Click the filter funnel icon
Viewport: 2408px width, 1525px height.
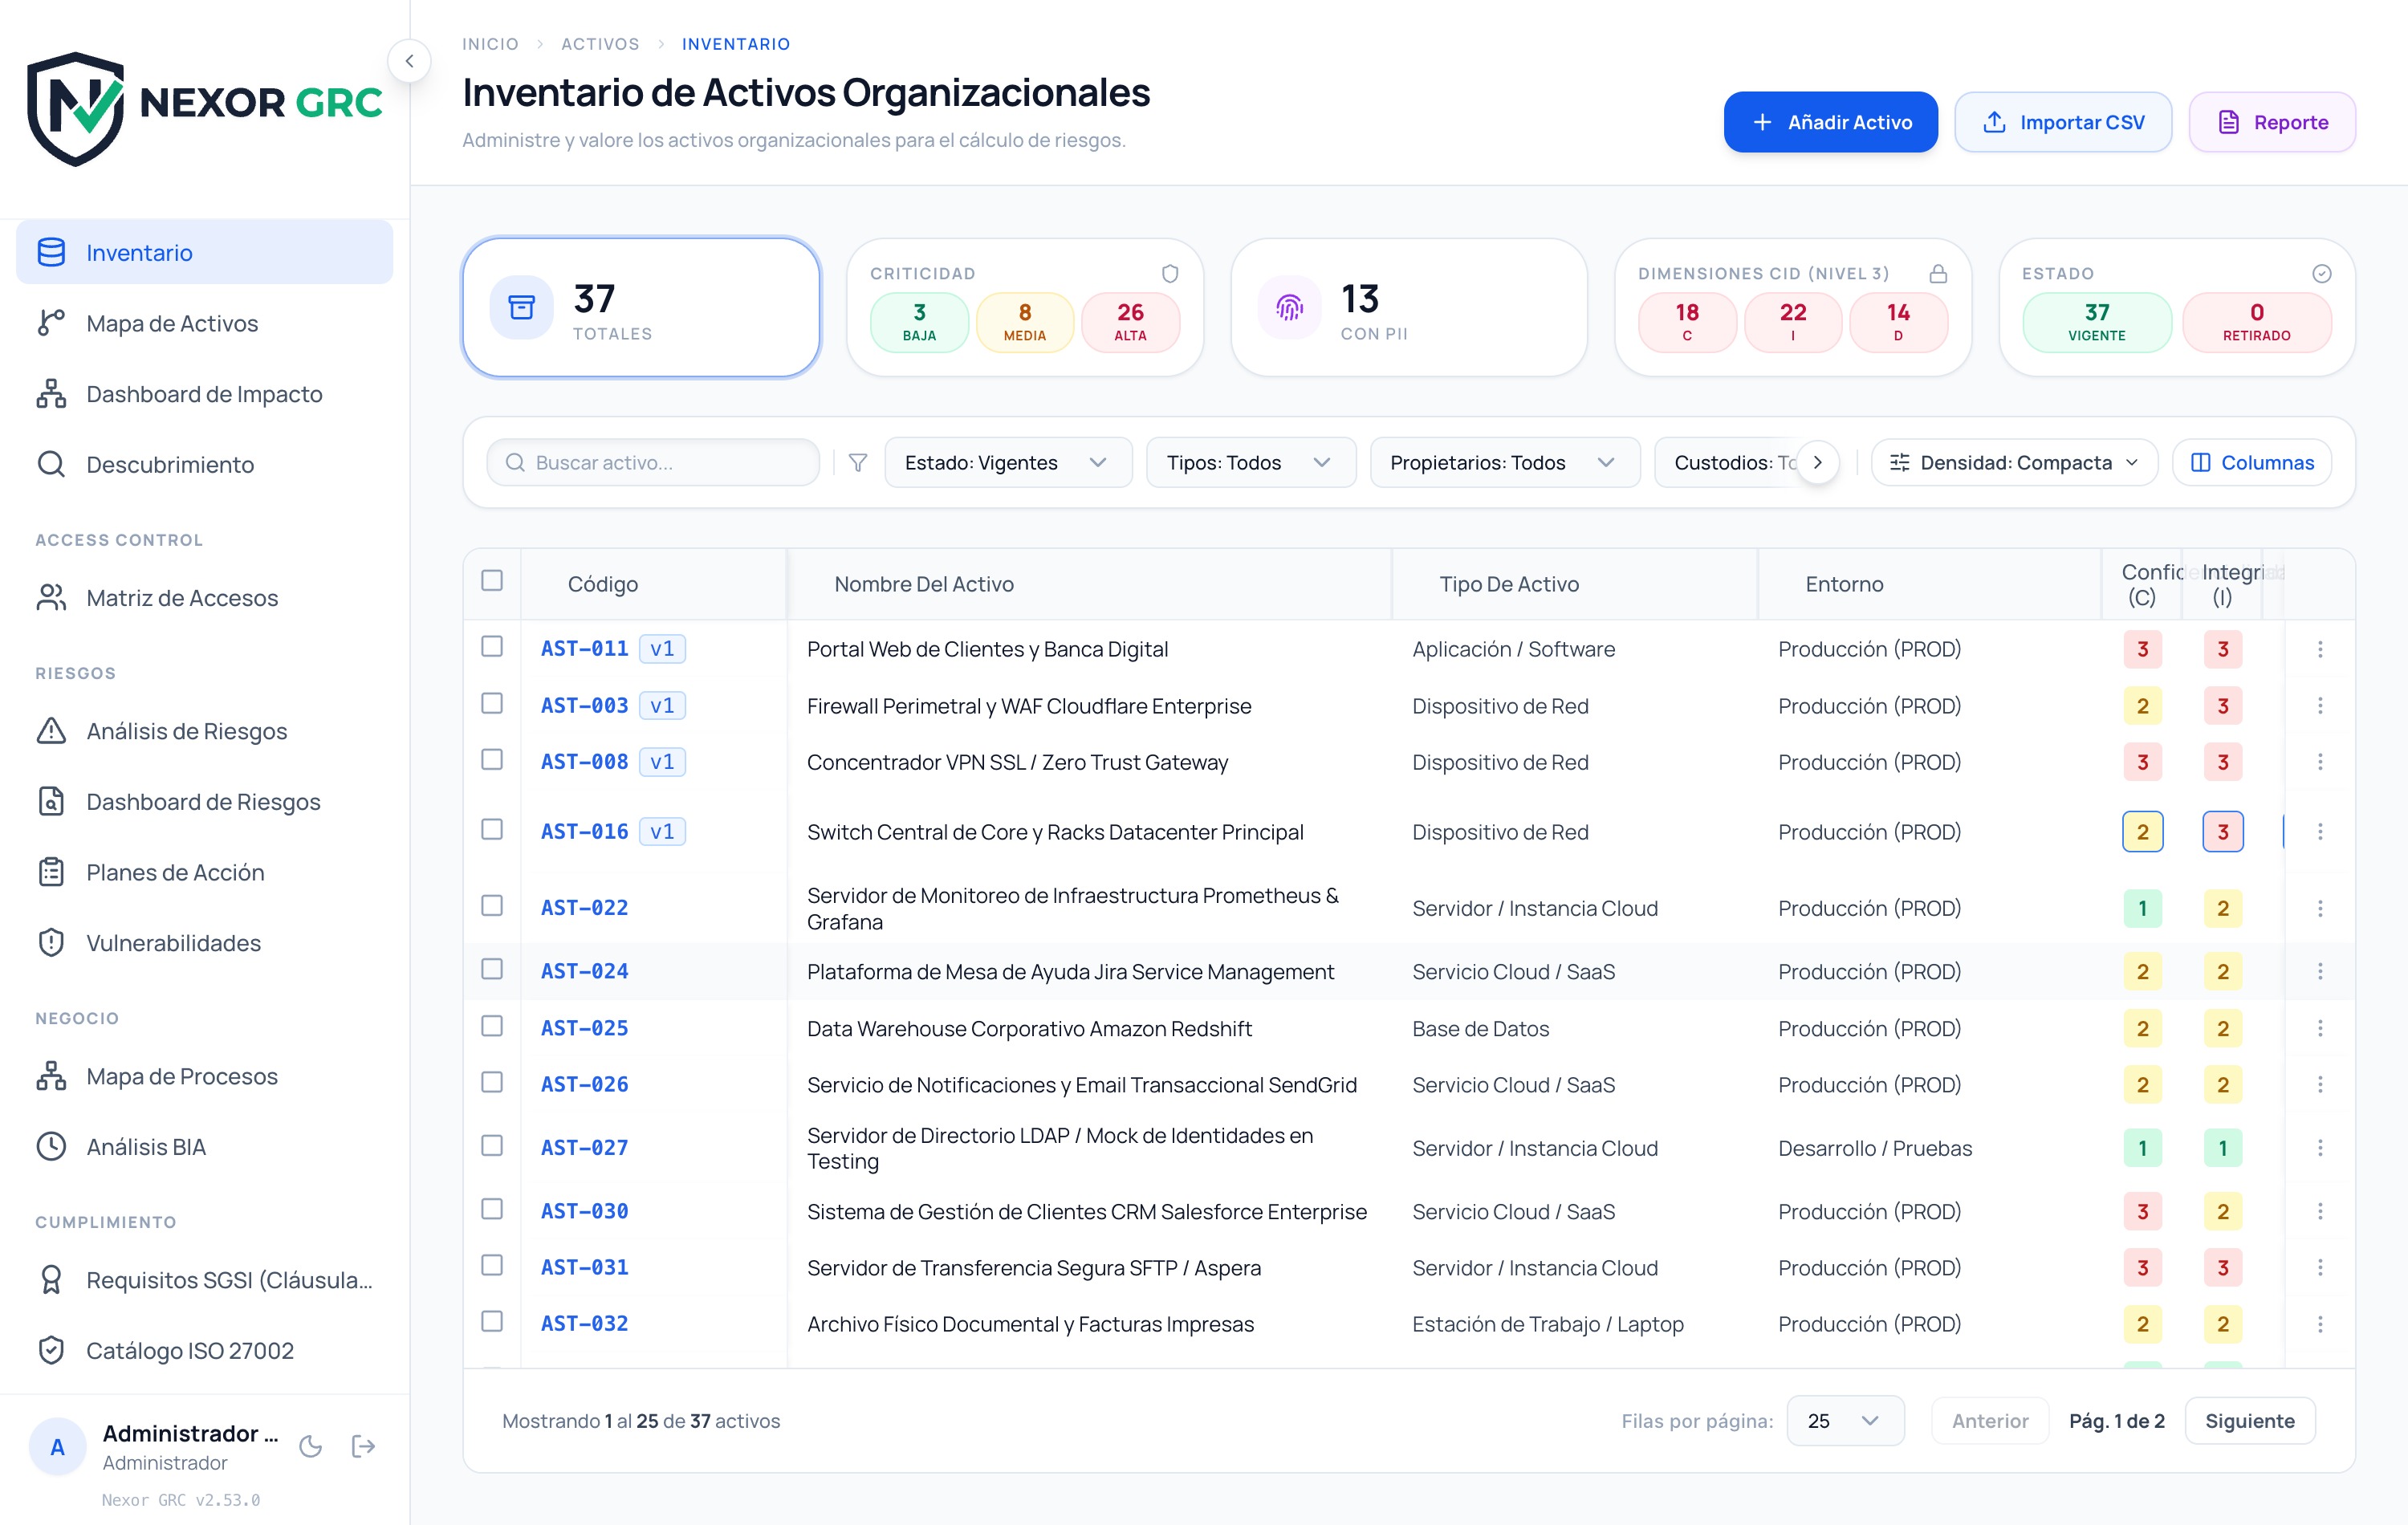tap(858, 463)
